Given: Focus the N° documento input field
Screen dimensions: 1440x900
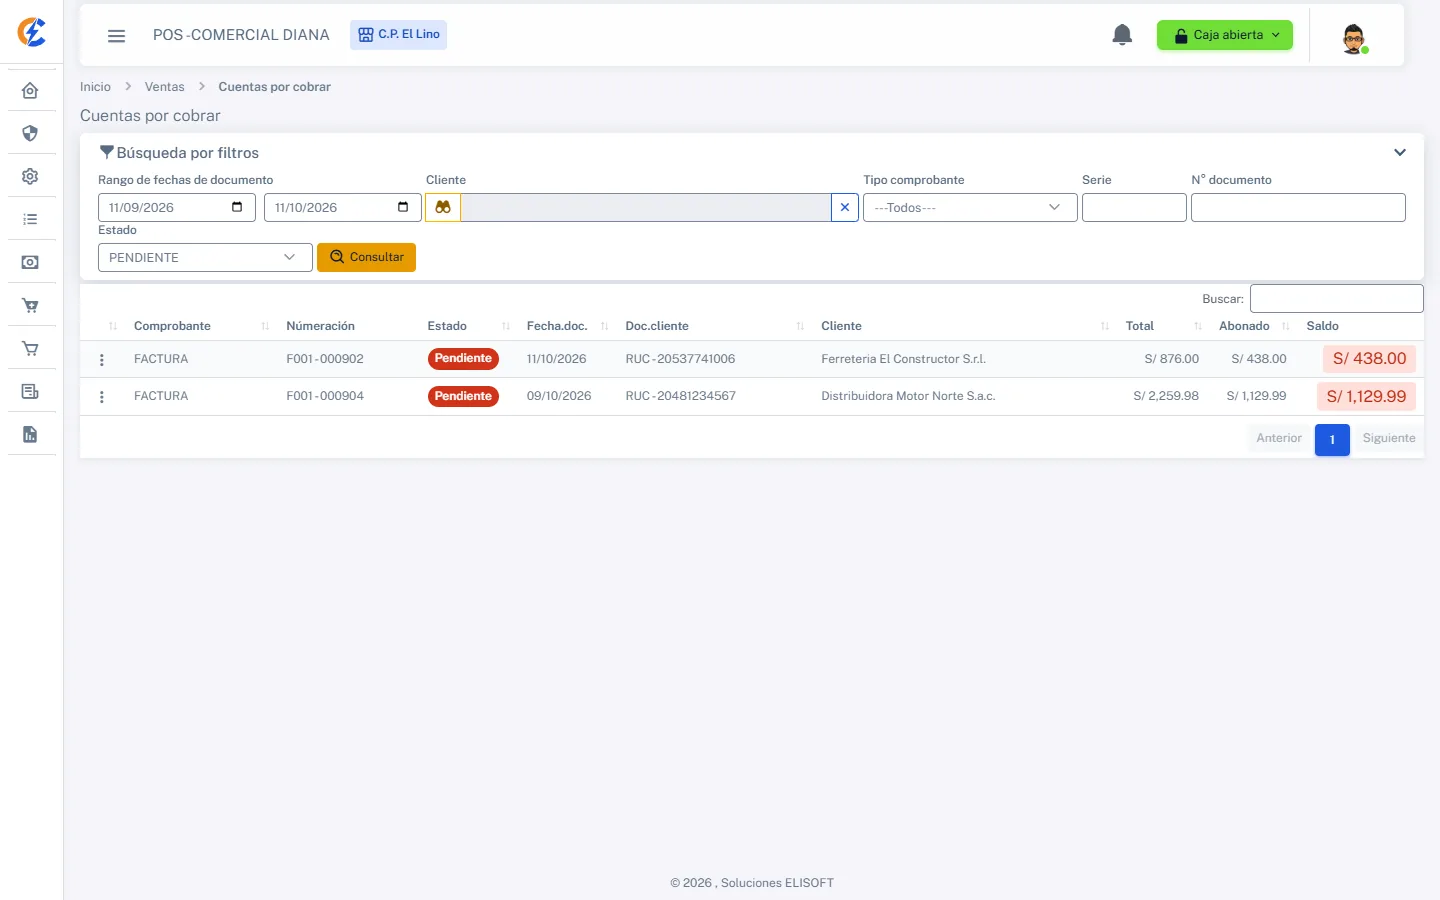Looking at the screenshot, I should click(x=1298, y=207).
